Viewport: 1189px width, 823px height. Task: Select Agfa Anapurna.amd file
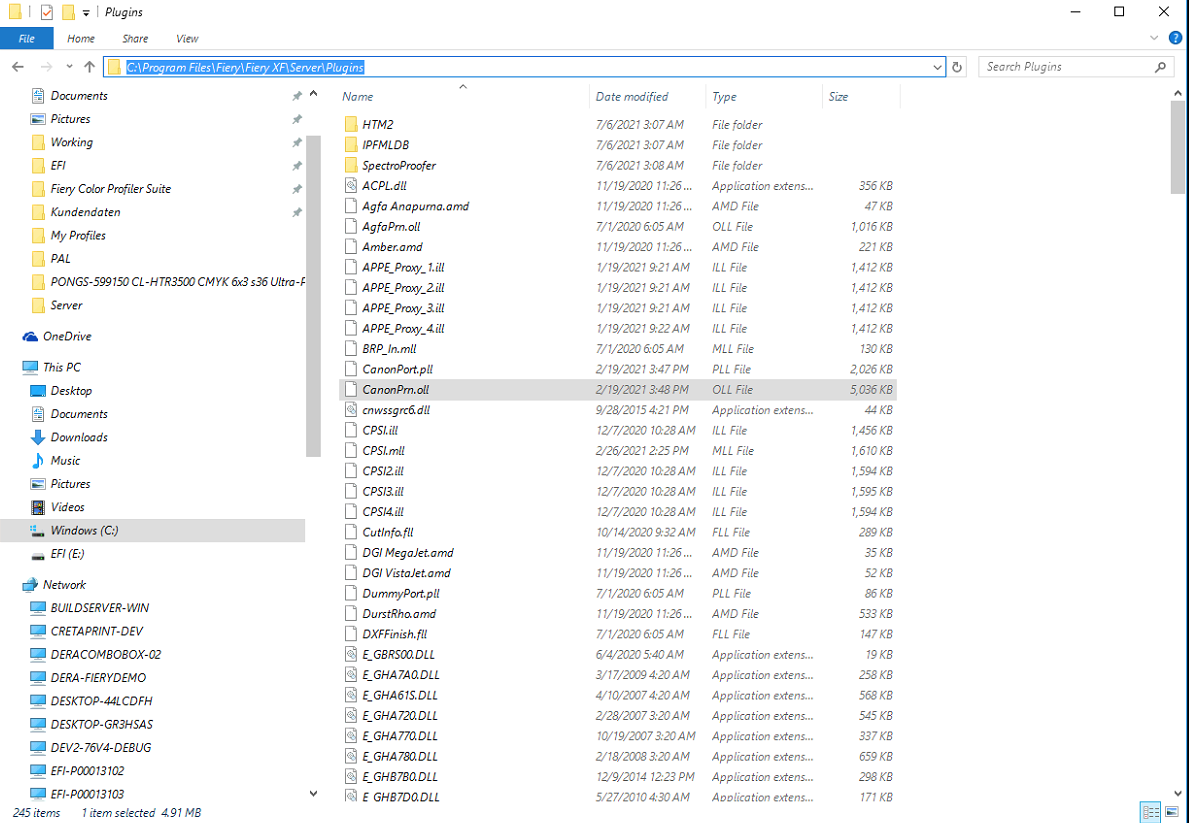[416, 206]
